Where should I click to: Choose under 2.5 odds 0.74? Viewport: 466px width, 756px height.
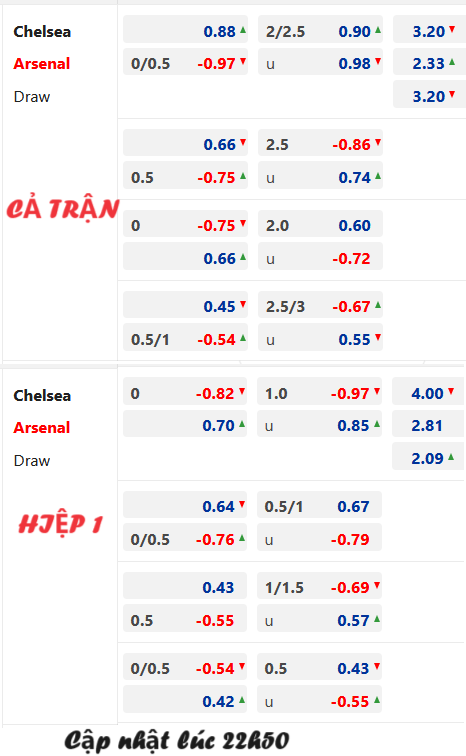pos(320,177)
